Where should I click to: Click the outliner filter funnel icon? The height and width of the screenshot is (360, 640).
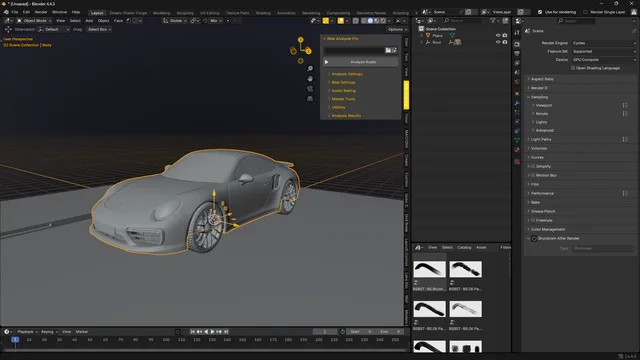[x=493, y=20]
